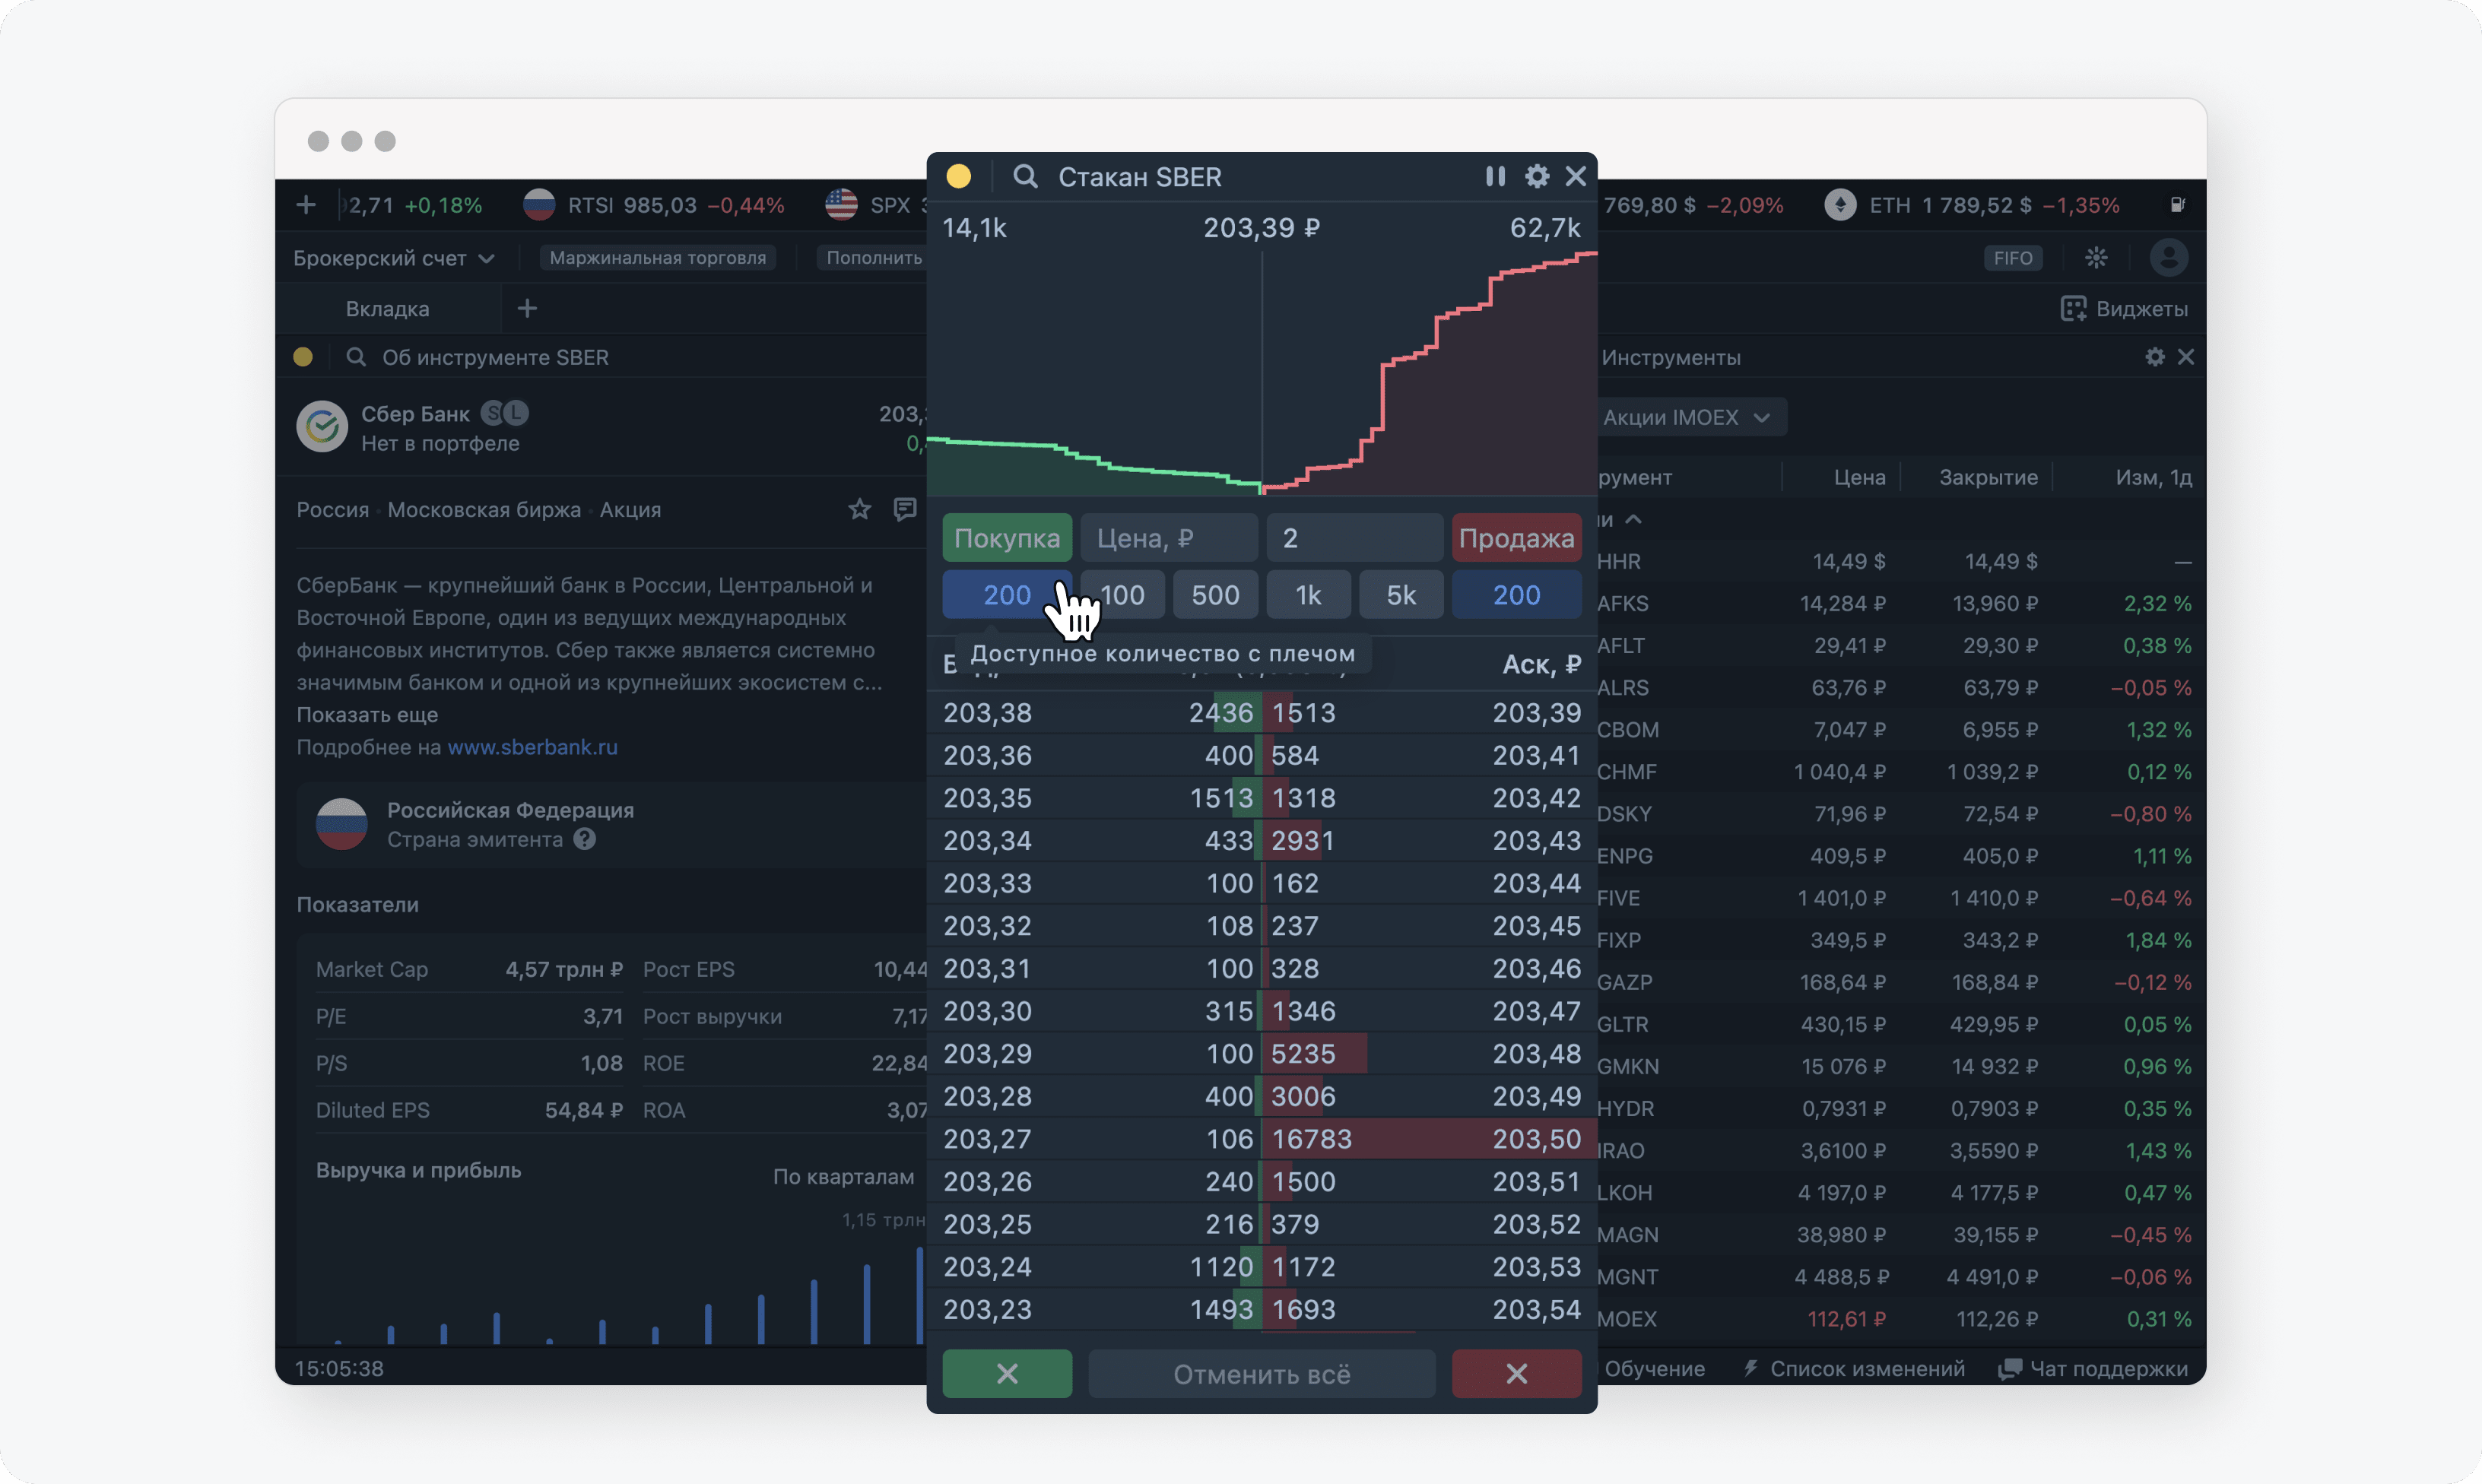
Task: Click plus icon left of ticker bar
Action: coord(306,205)
